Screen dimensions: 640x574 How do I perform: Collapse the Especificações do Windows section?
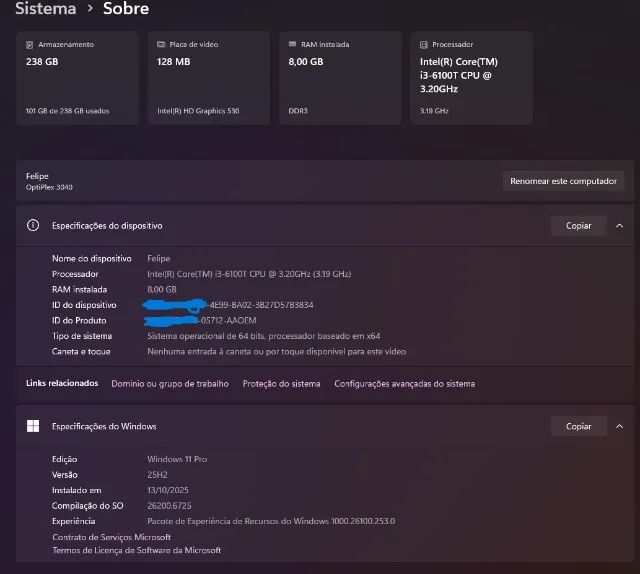click(x=619, y=426)
